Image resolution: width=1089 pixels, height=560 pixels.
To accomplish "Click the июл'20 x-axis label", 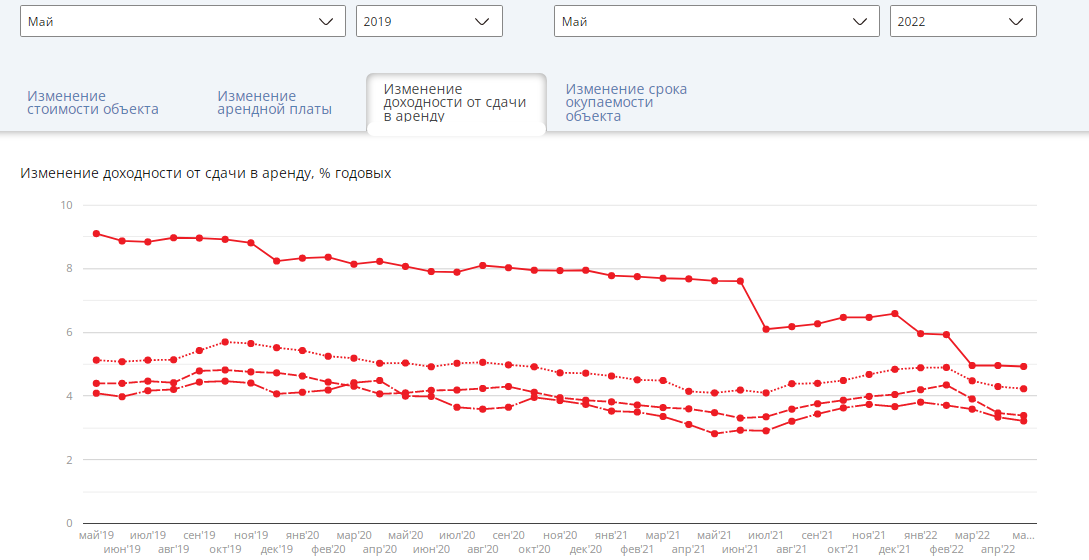I will 457,535.
